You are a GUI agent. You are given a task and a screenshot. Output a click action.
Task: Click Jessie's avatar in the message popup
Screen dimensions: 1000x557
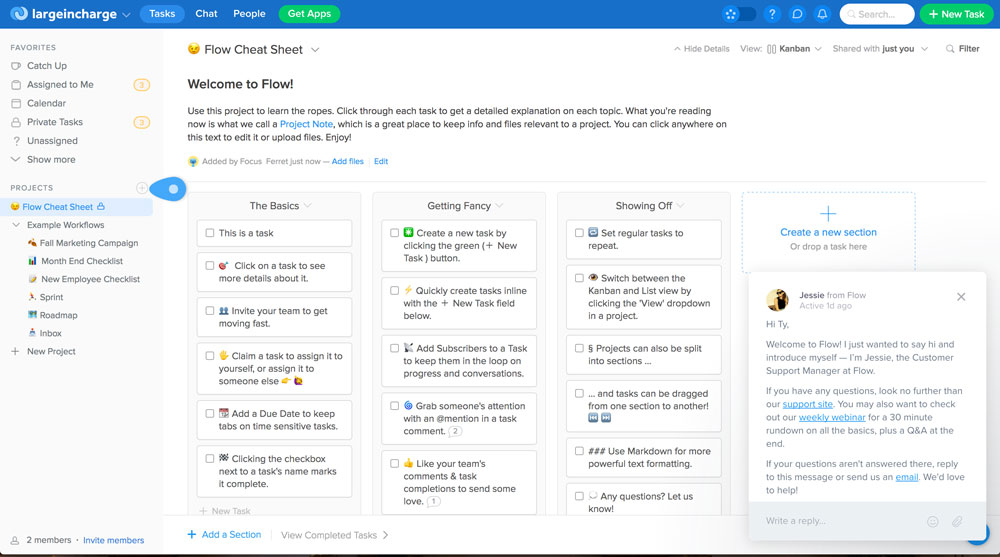pyautogui.click(x=777, y=300)
